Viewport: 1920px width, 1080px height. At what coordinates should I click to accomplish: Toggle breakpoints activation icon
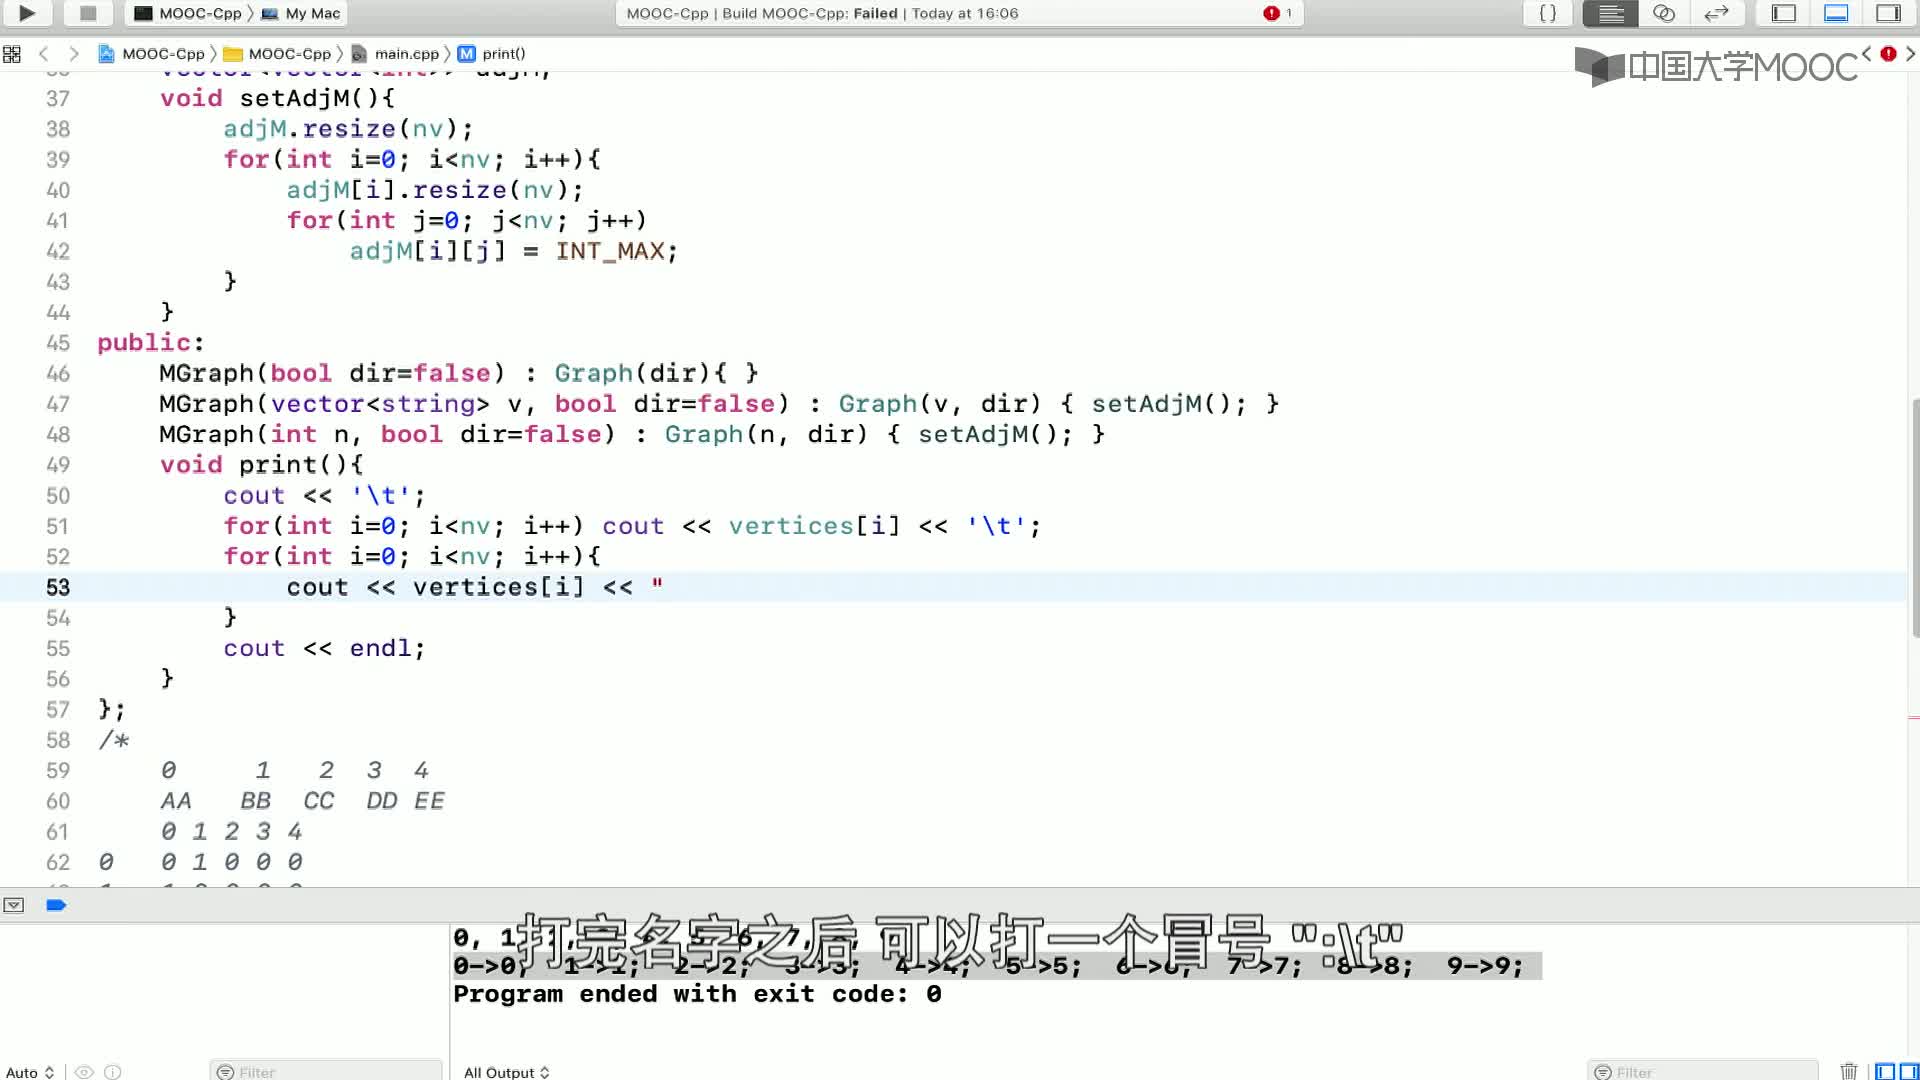pos(56,905)
